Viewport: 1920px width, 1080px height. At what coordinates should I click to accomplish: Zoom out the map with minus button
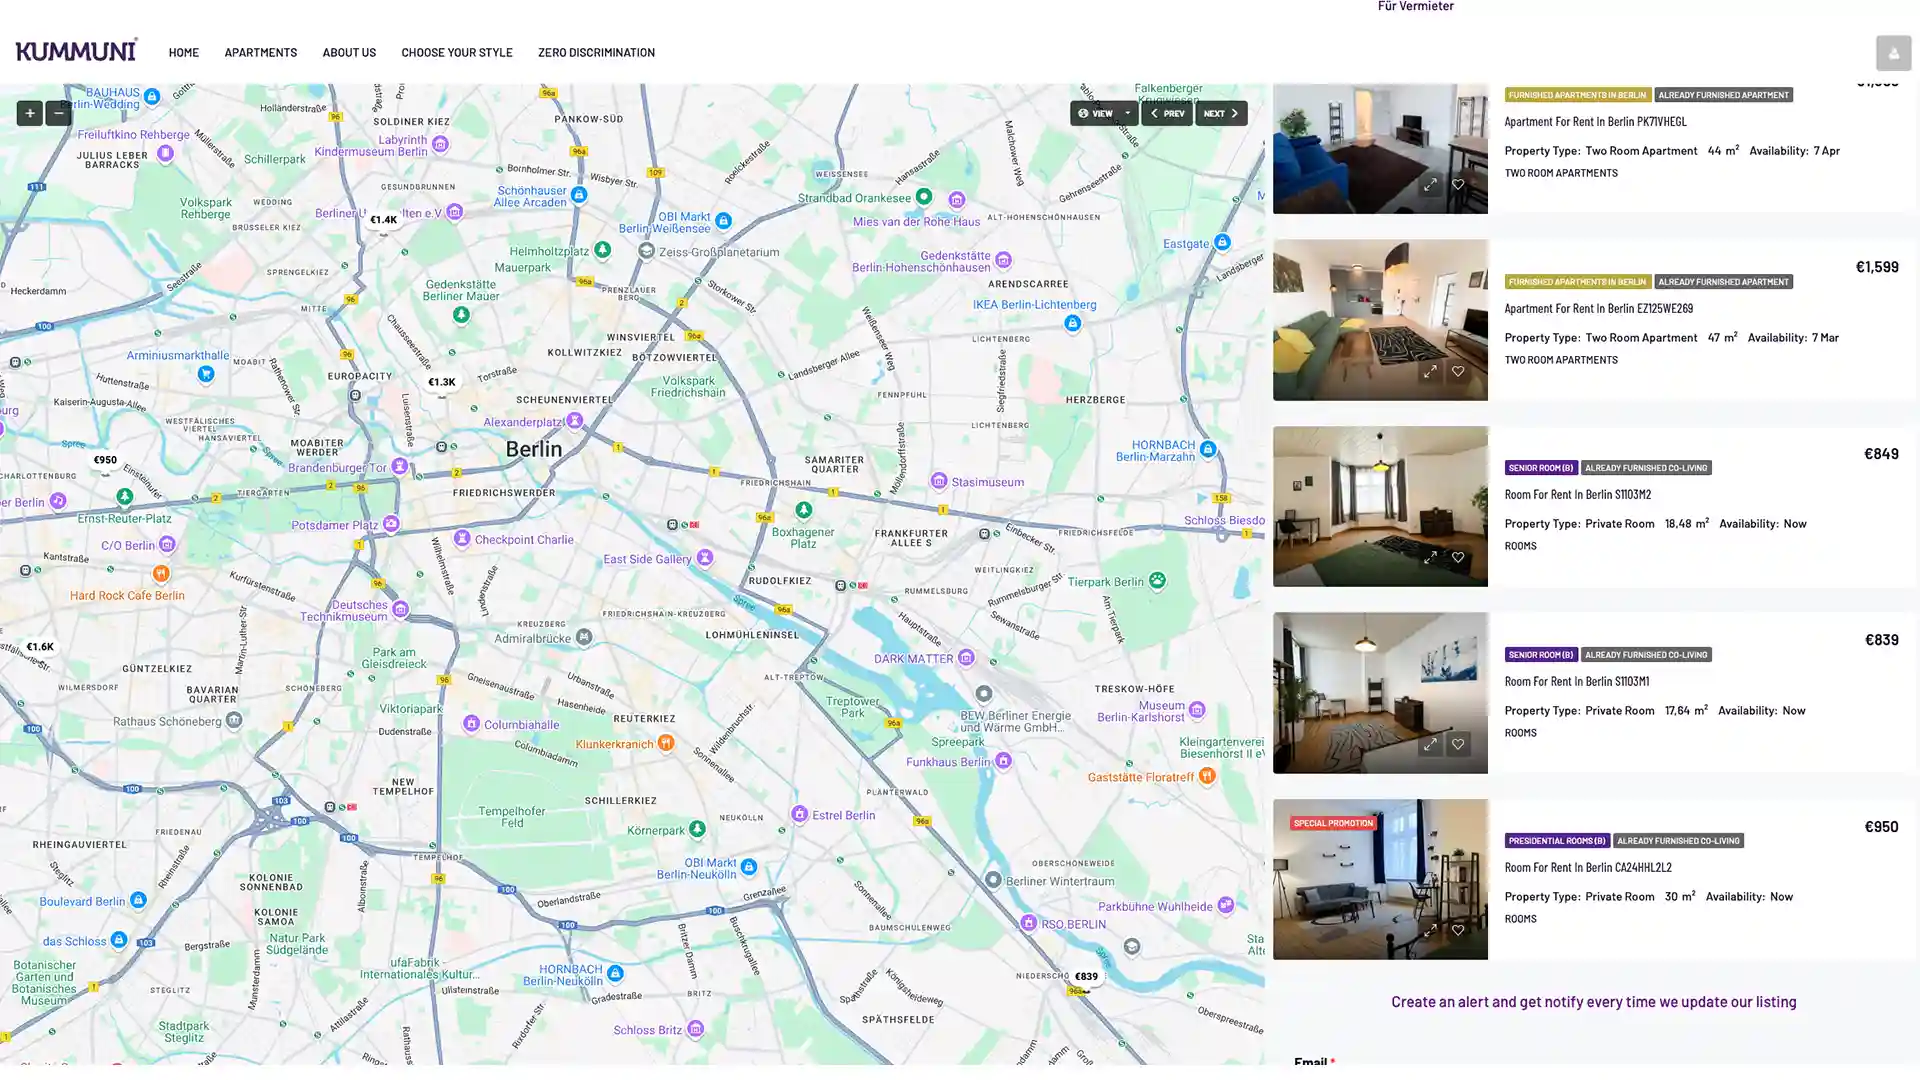pyautogui.click(x=58, y=113)
